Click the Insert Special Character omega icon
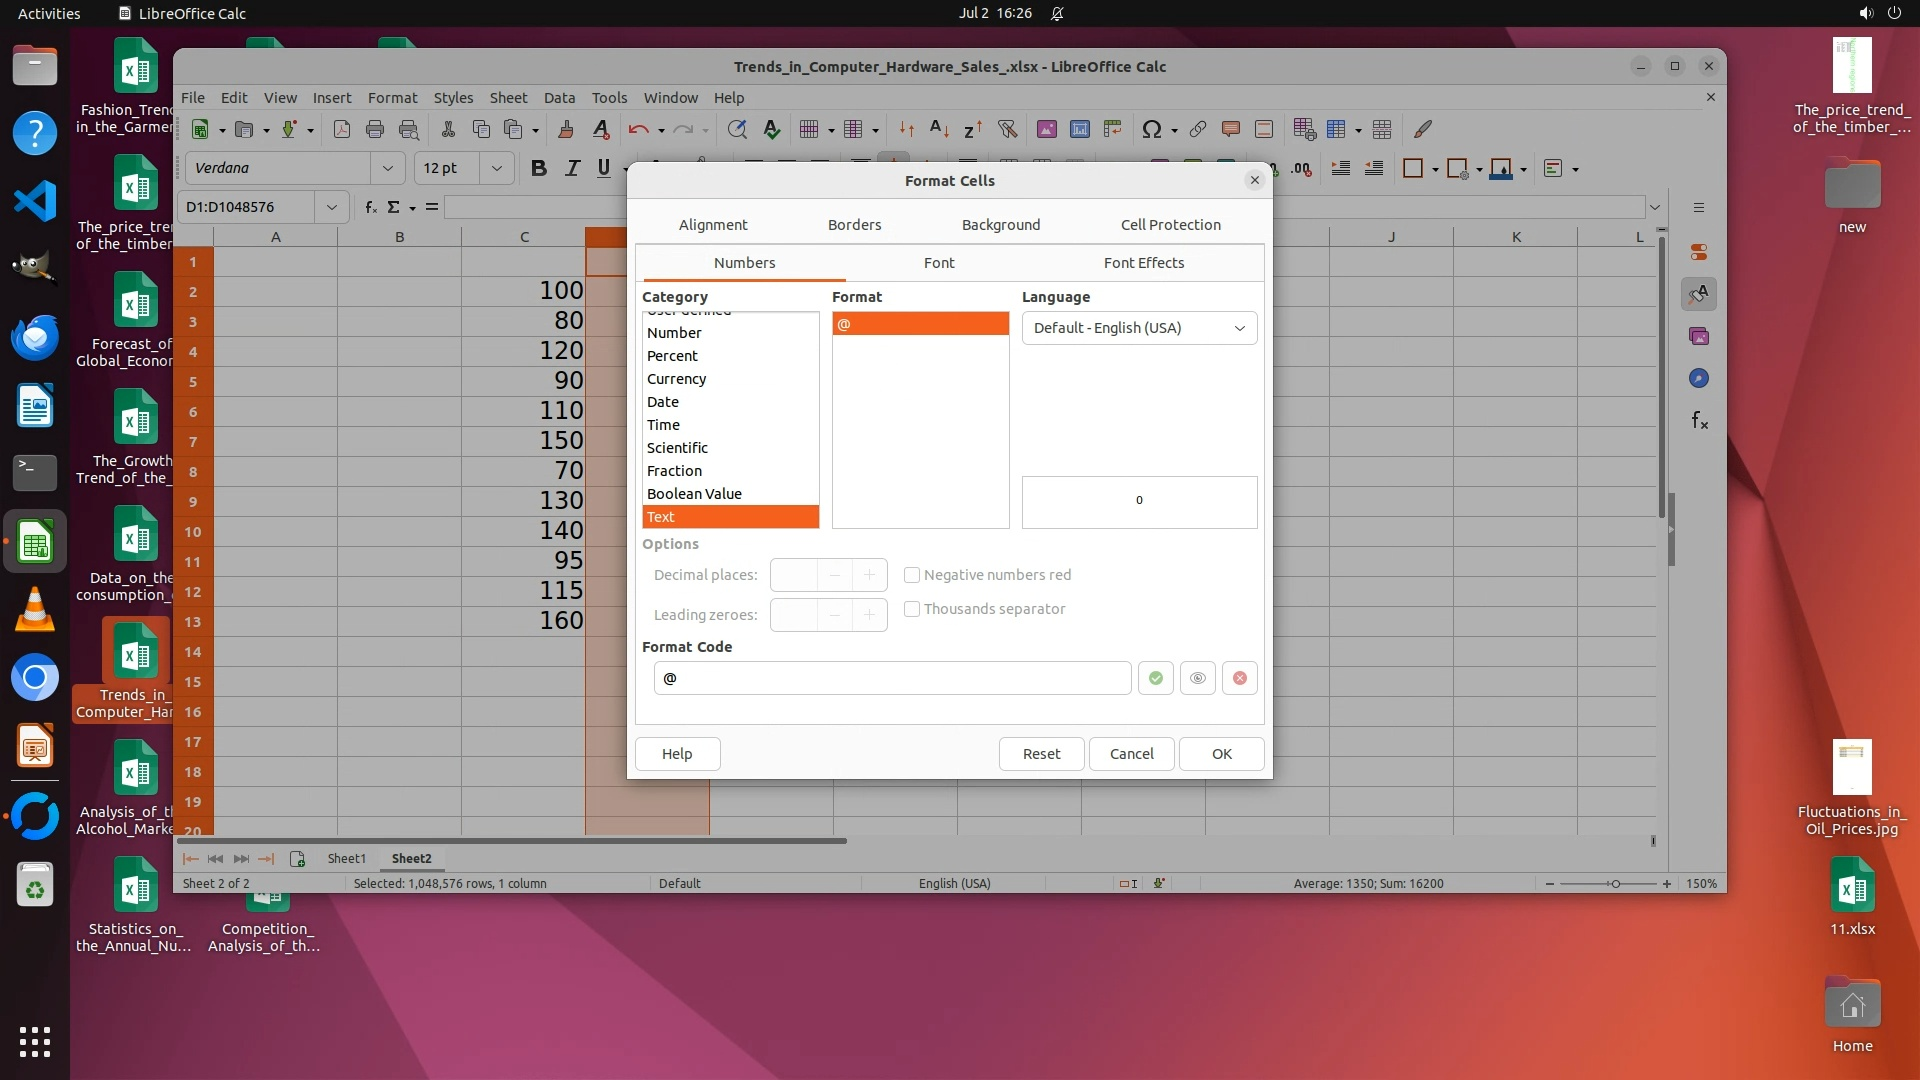This screenshot has height=1080, width=1920. click(1151, 129)
